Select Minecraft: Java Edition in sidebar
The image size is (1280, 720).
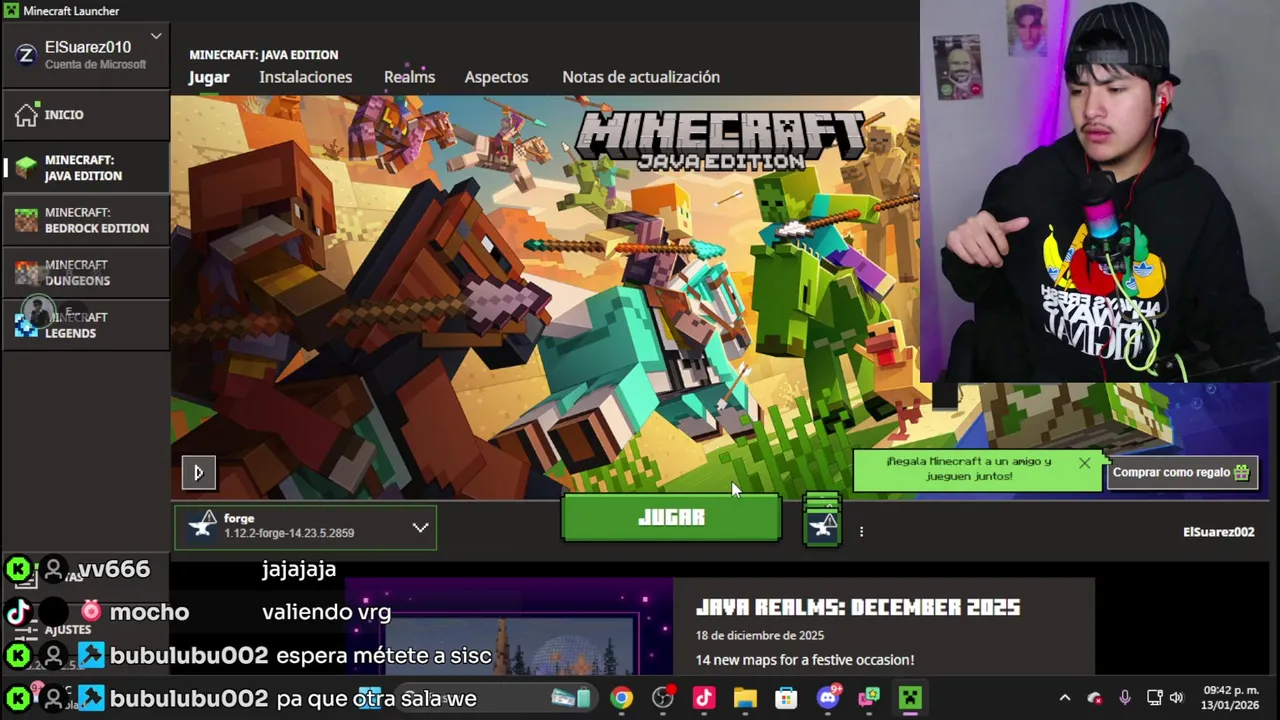[x=85, y=167]
